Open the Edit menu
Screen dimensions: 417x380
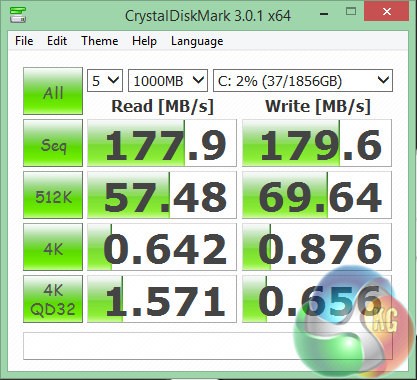coord(57,41)
